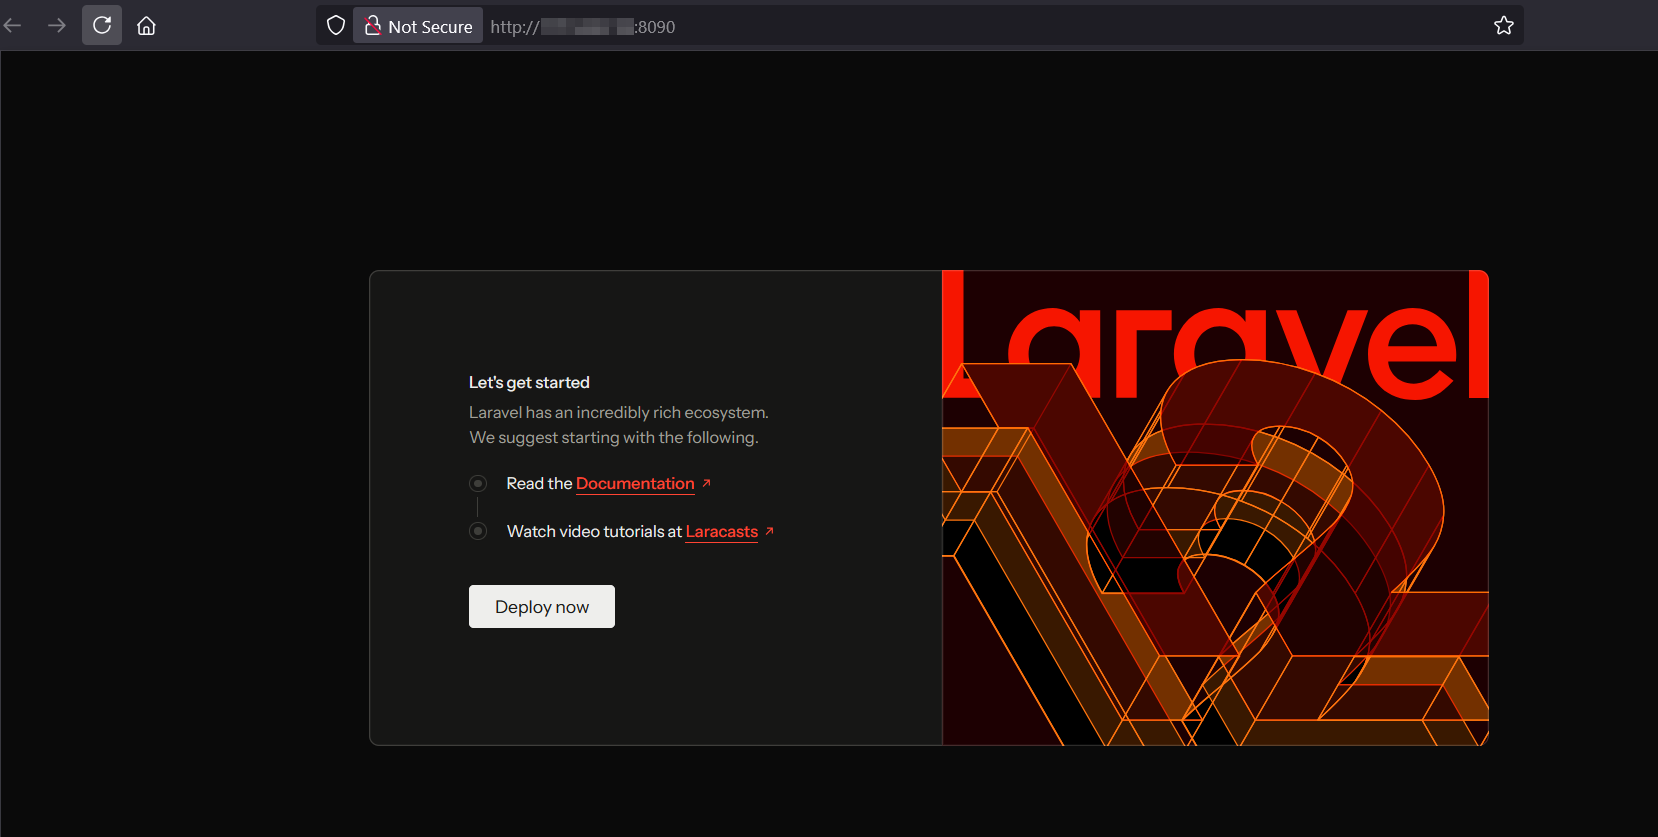Viewport: 1658px width, 837px height.
Task: Click the 'incredibly rich ecosystem' sentence
Action: pyautogui.click(x=618, y=413)
